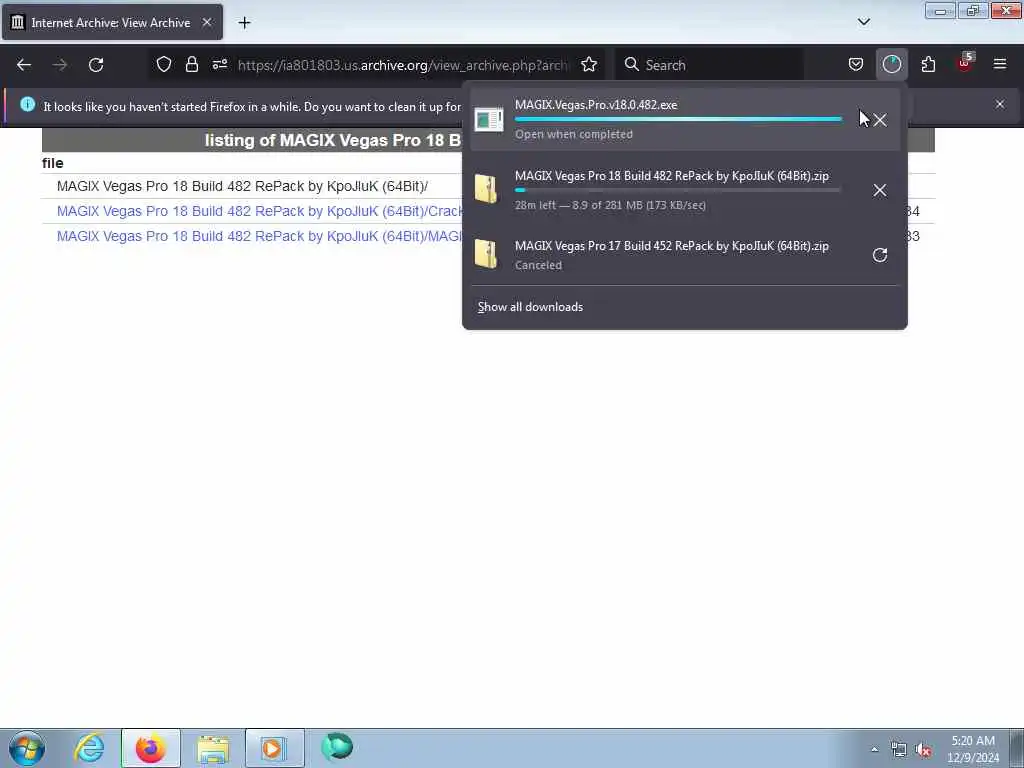This screenshot has width=1024, height=768.
Task: Open the uBlock extension icon with badge
Action: point(965,63)
